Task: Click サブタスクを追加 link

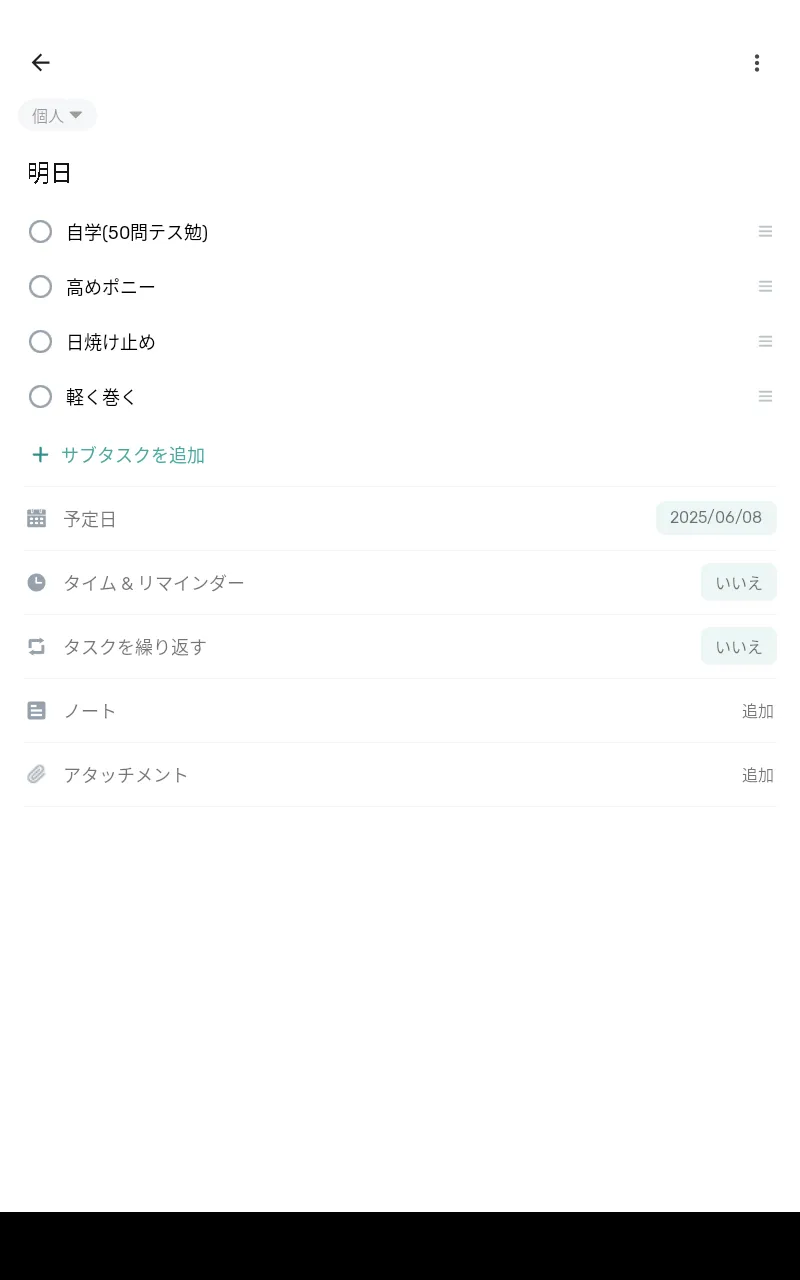Action: (x=133, y=455)
